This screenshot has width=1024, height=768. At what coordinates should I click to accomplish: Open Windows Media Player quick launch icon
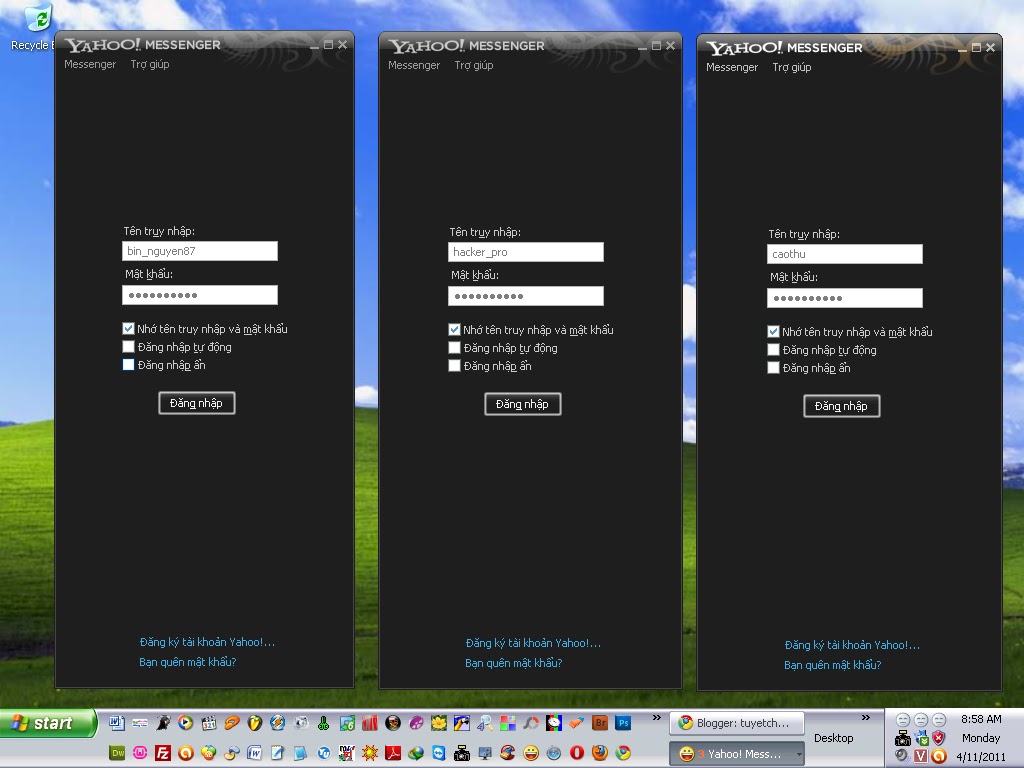[185, 723]
